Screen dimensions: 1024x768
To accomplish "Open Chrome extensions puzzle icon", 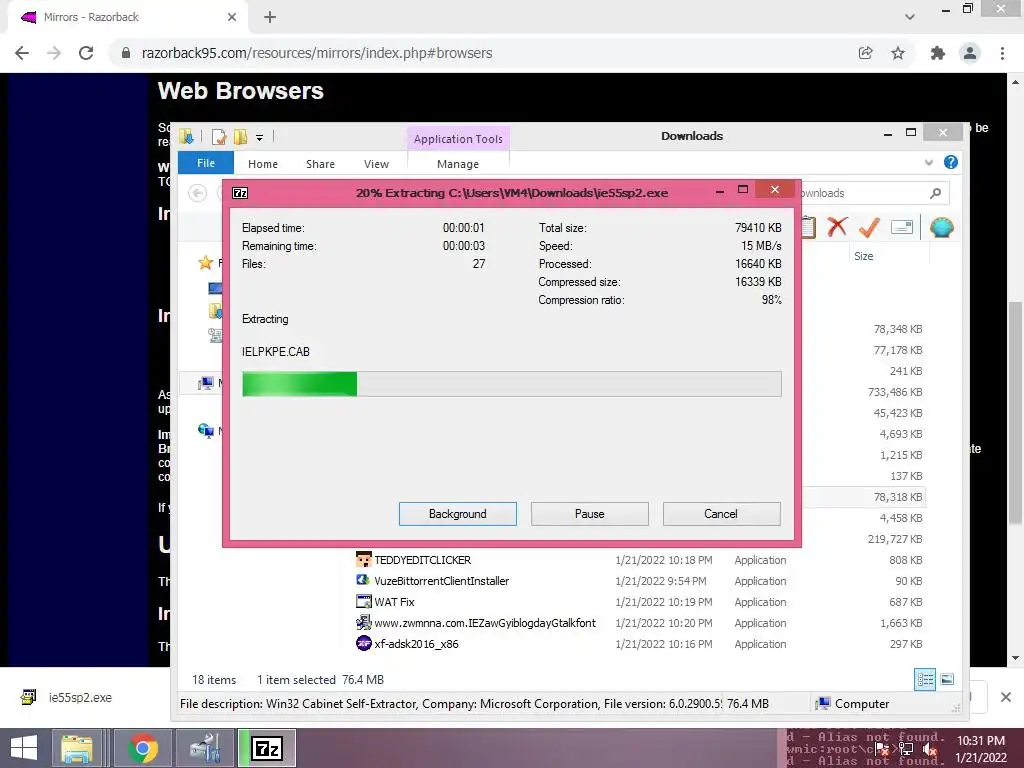I will click(938, 53).
